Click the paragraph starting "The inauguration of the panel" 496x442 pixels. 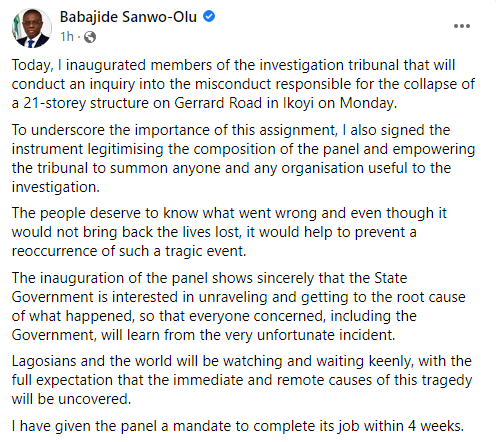click(x=239, y=306)
